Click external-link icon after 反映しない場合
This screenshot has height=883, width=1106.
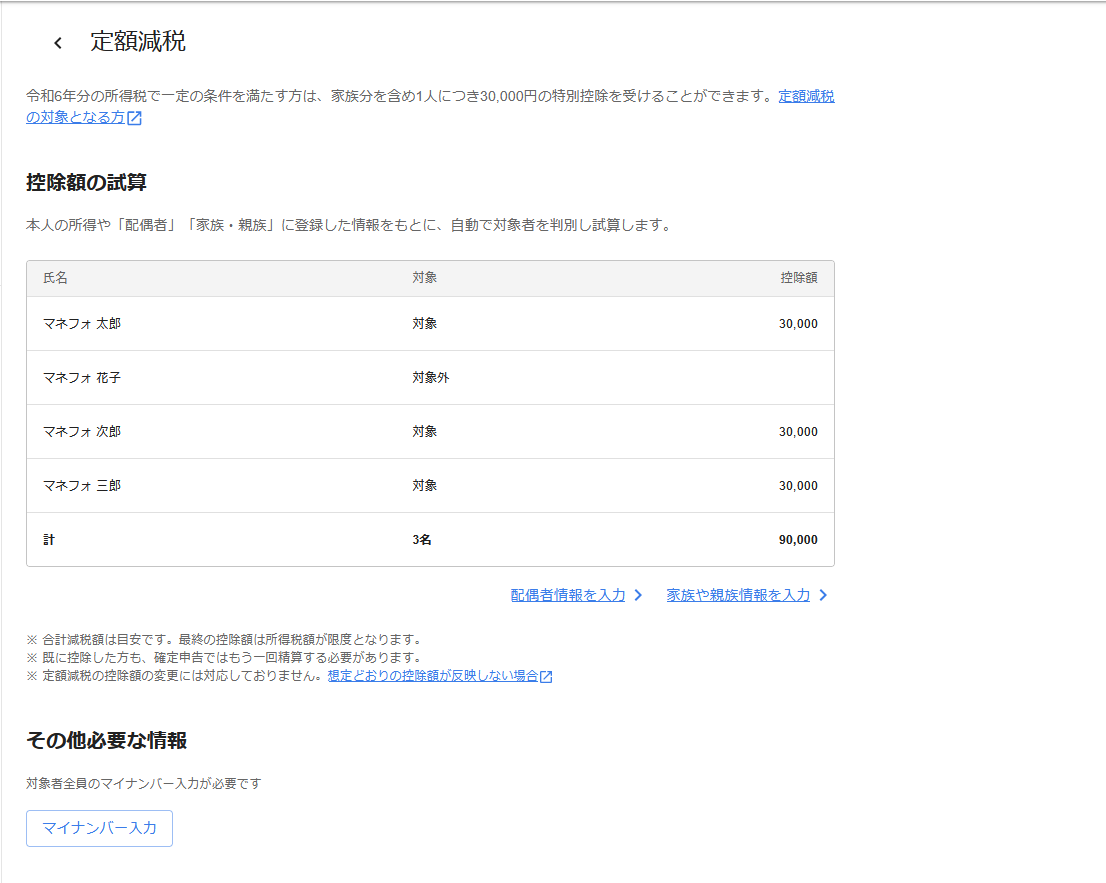(x=546, y=677)
